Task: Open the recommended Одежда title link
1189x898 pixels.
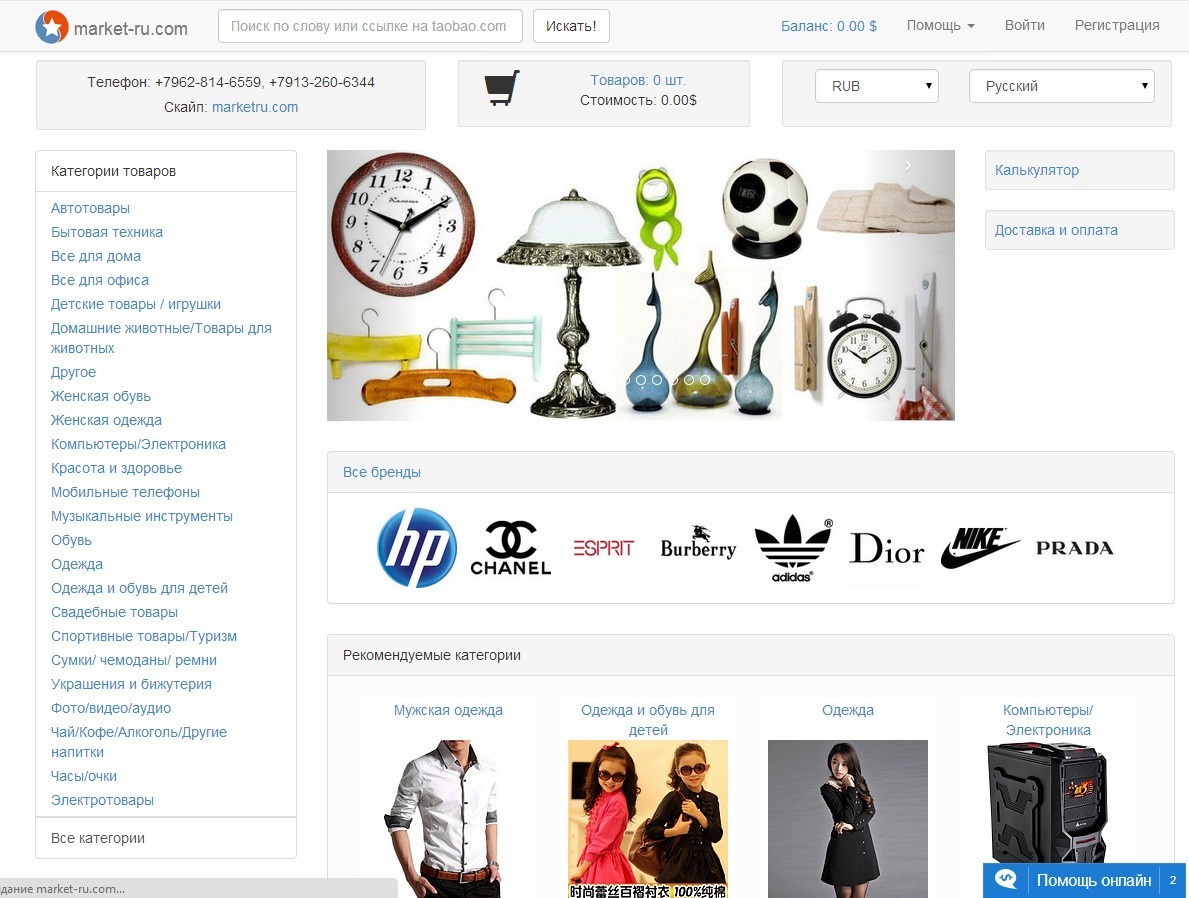Action: pyautogui.click(x=848, y=710)
